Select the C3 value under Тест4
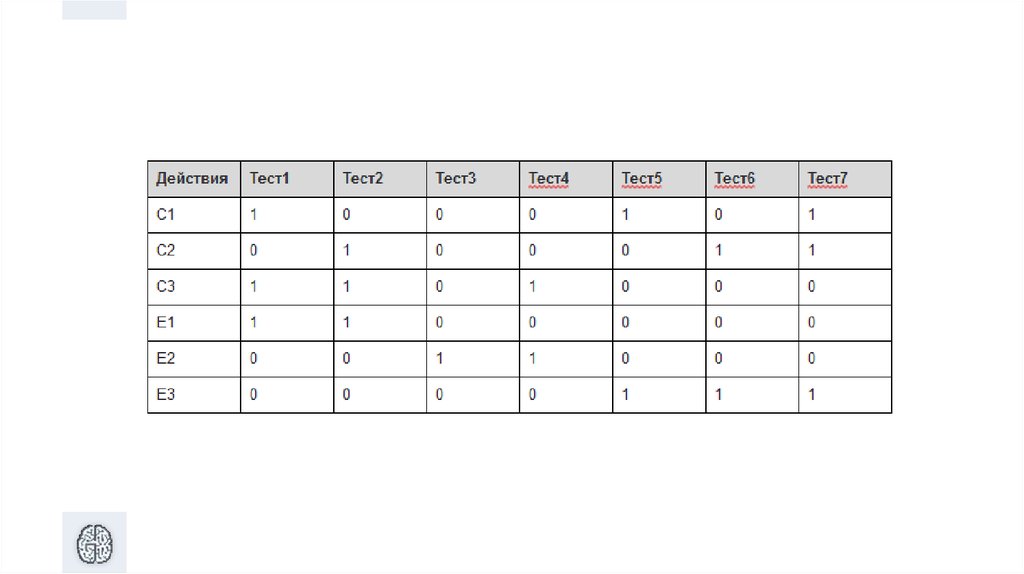The height and width of the screenshot is (574, 1024). [532, 287]
